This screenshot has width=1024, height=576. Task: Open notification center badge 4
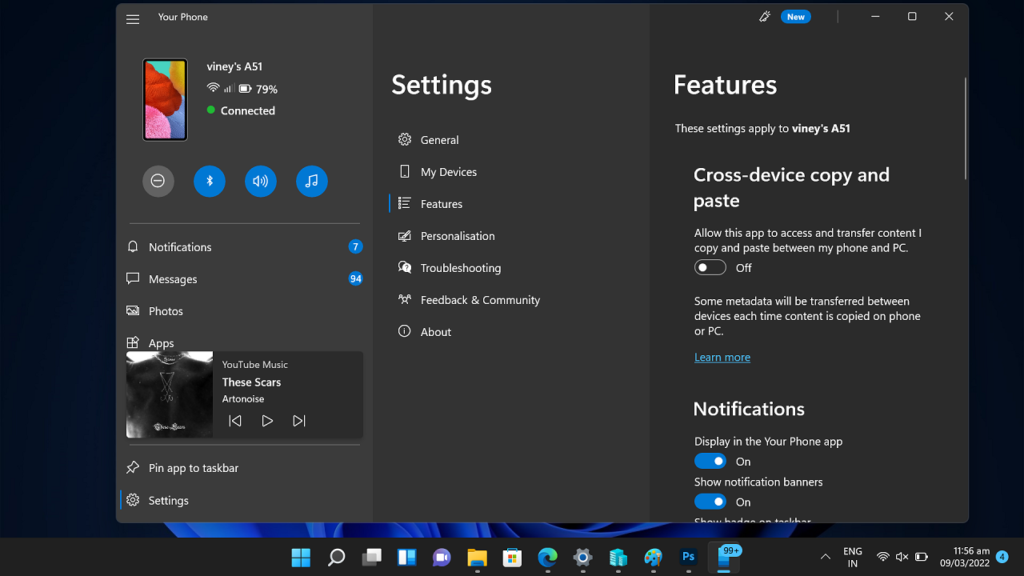click(1002, 557)
